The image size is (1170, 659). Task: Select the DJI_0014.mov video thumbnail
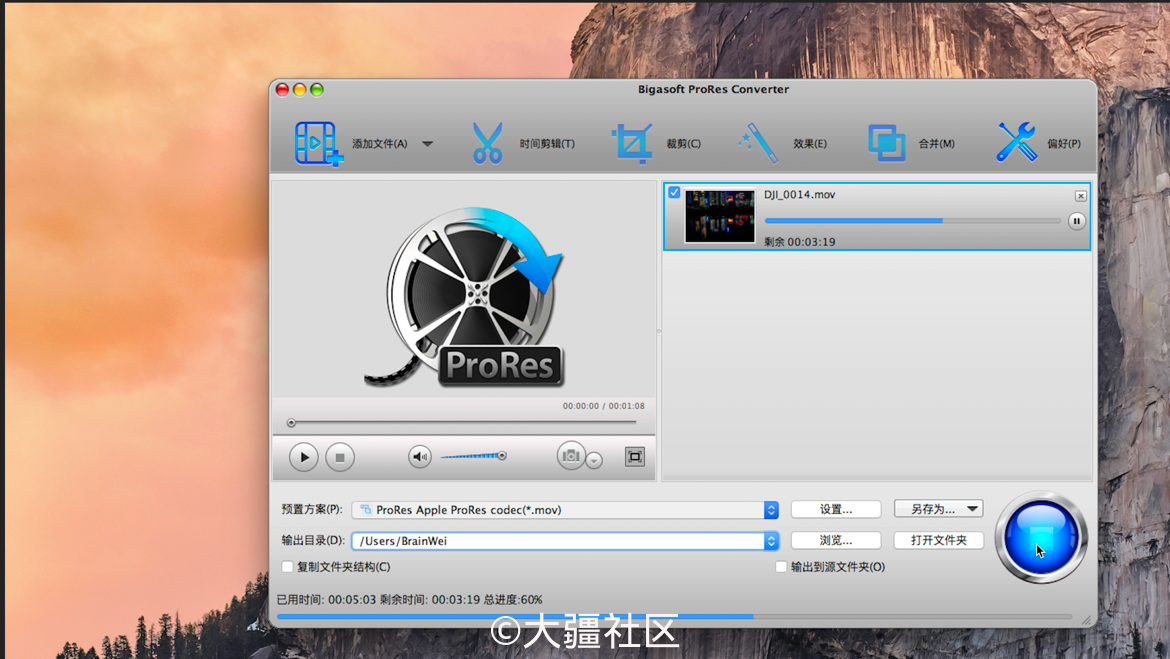720,216
